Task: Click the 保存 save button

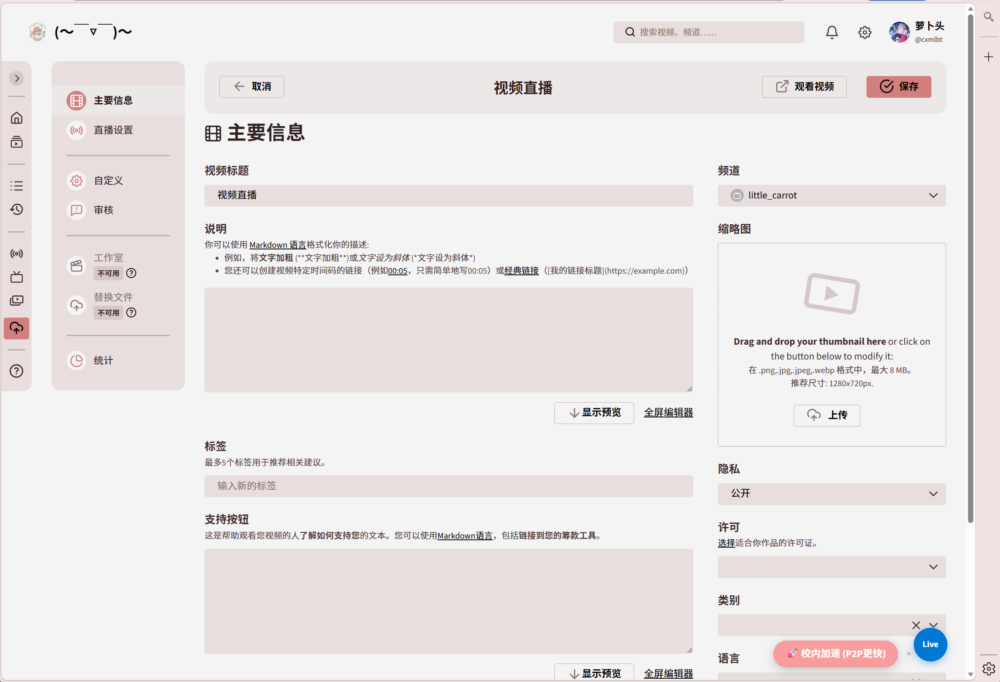Action: click(x=898, y=87)
